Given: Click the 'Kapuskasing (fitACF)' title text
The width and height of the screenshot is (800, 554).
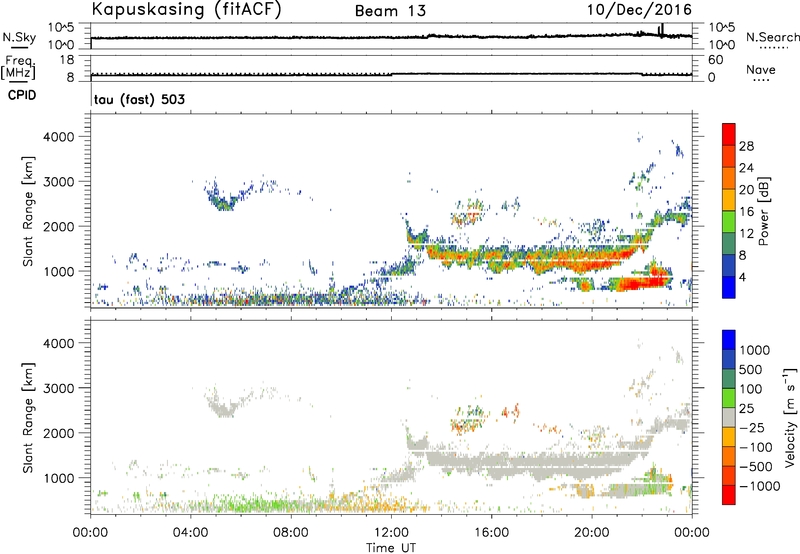Looking at the screenshot, I should click(x=186, y=10).
